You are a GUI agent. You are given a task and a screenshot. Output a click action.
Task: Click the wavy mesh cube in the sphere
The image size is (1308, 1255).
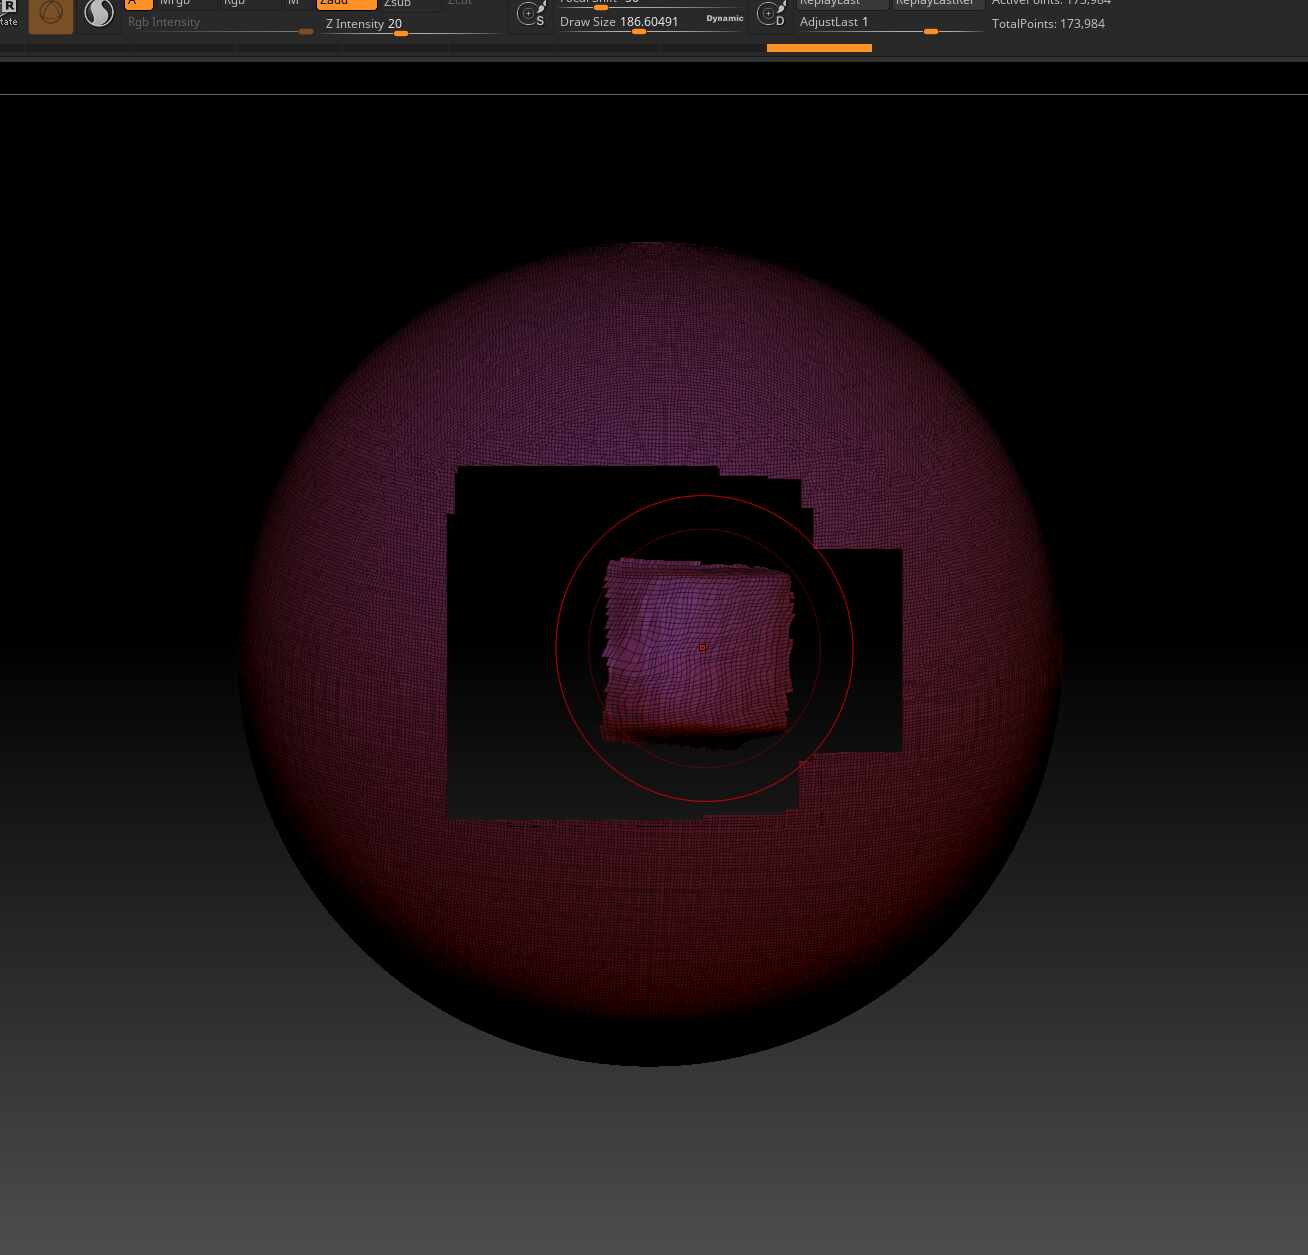click(698, 651)
